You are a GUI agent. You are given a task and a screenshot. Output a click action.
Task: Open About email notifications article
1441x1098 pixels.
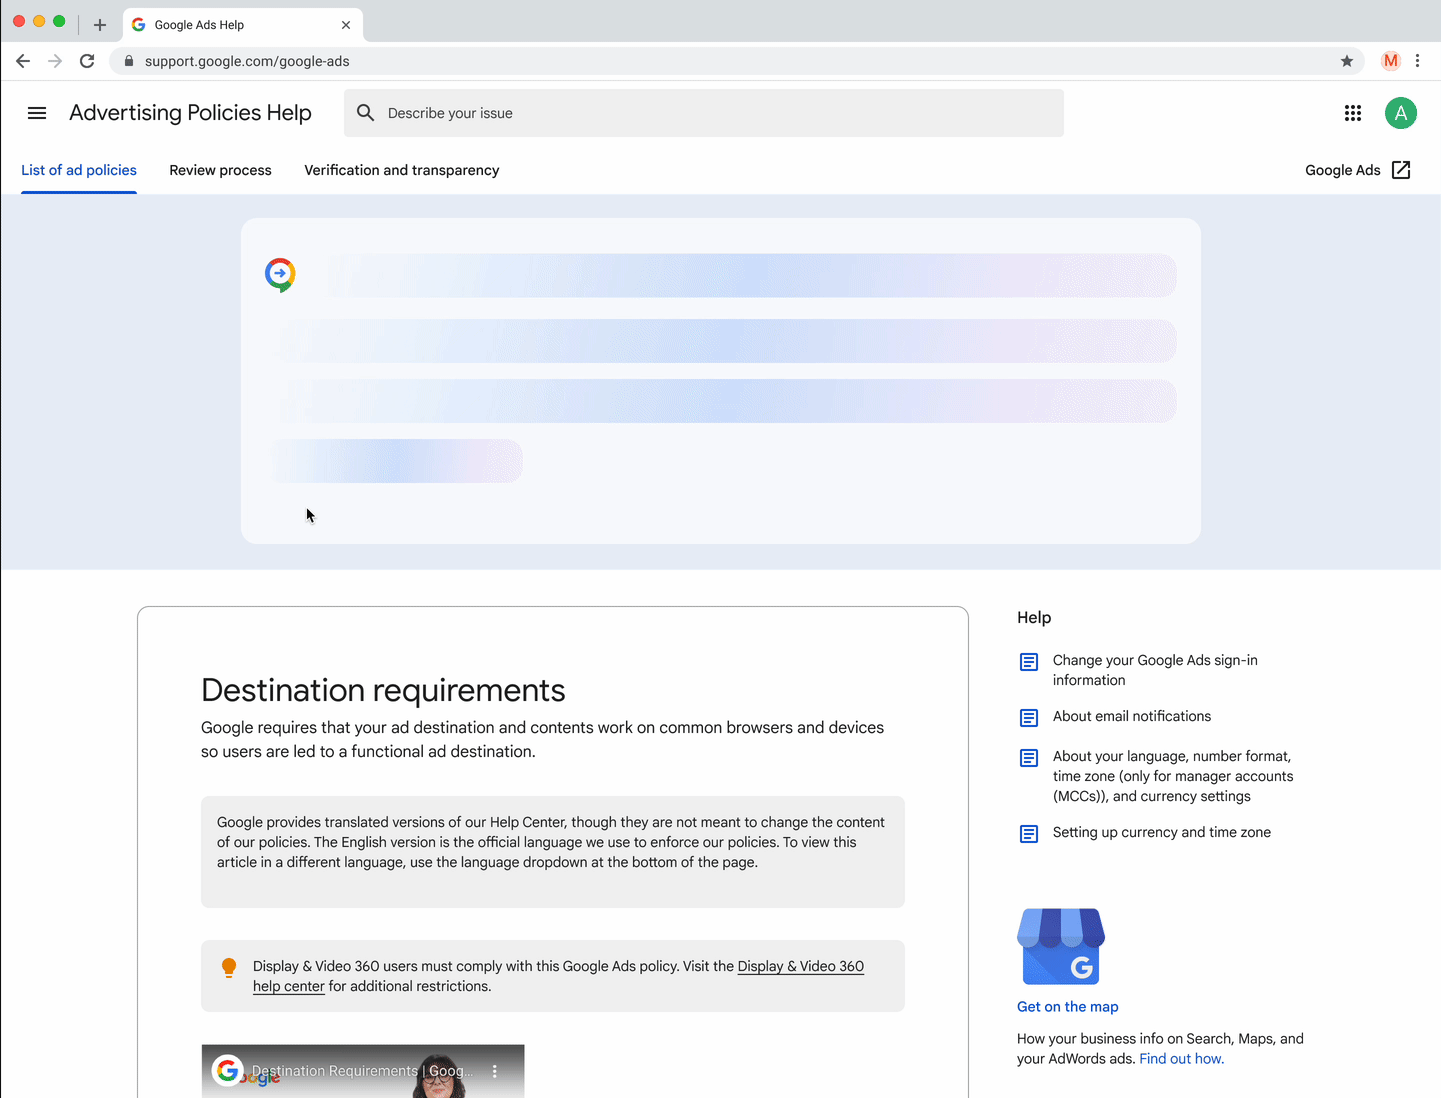[x=1132, y=716]
